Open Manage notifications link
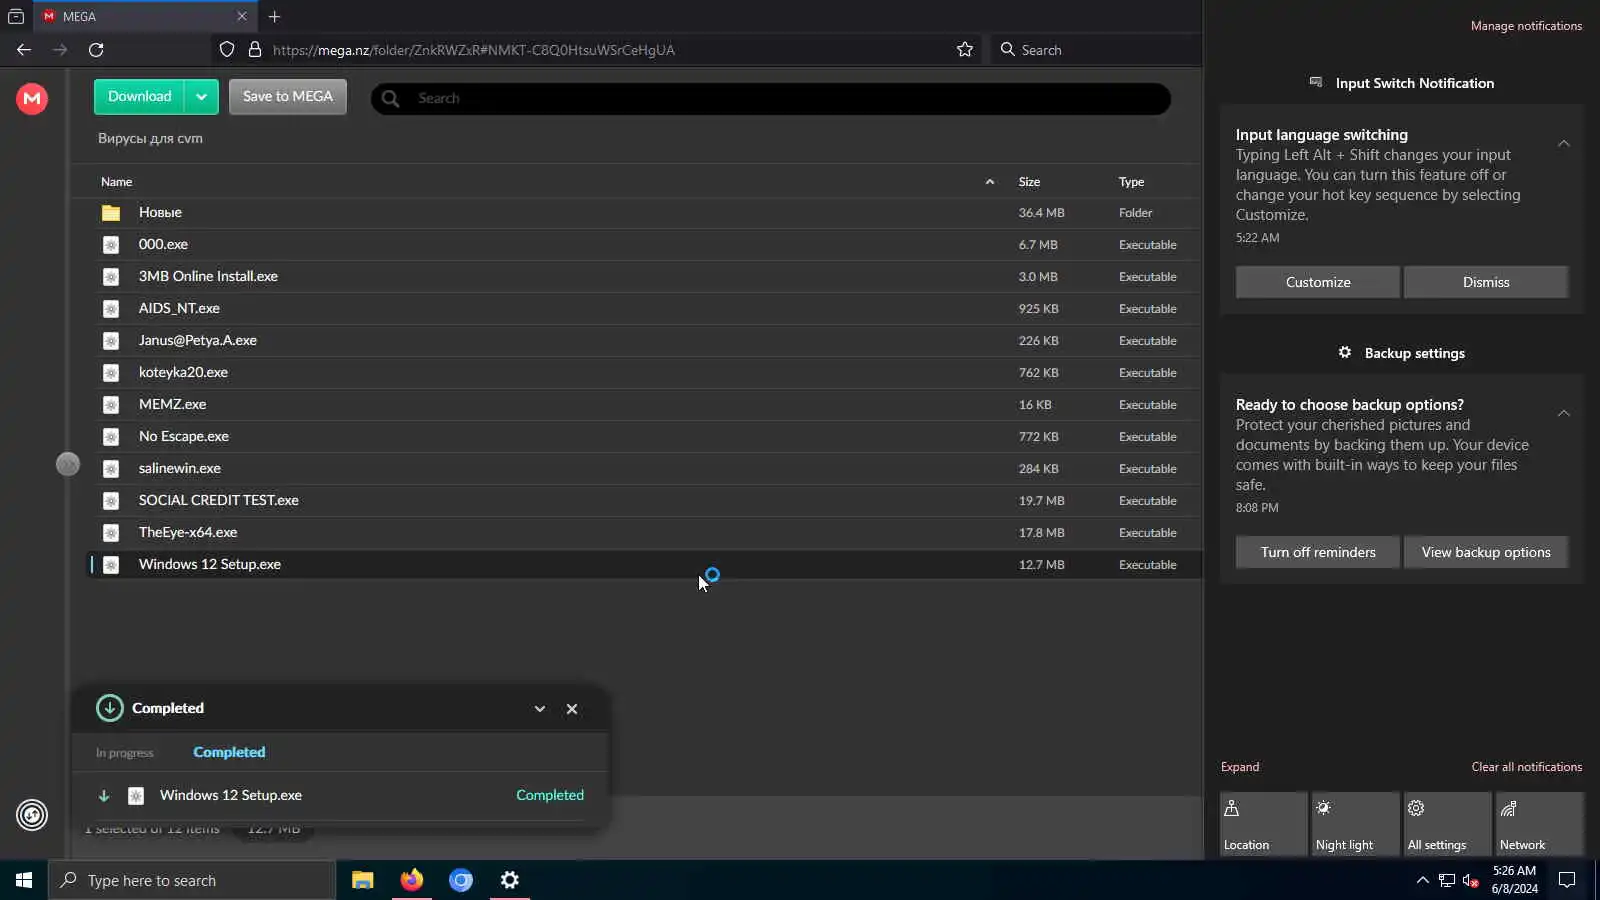The image size is (1600, 900). coord(1526,26)
